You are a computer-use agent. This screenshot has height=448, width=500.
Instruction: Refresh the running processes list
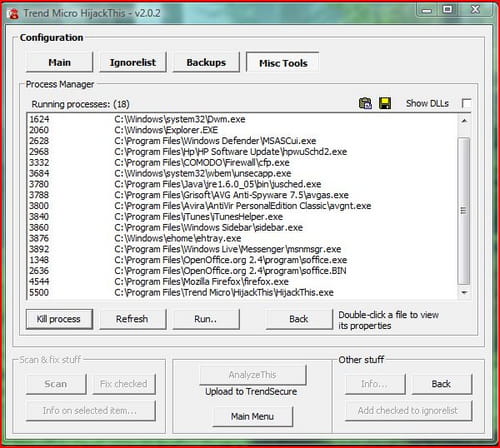[x=132, y=319]
